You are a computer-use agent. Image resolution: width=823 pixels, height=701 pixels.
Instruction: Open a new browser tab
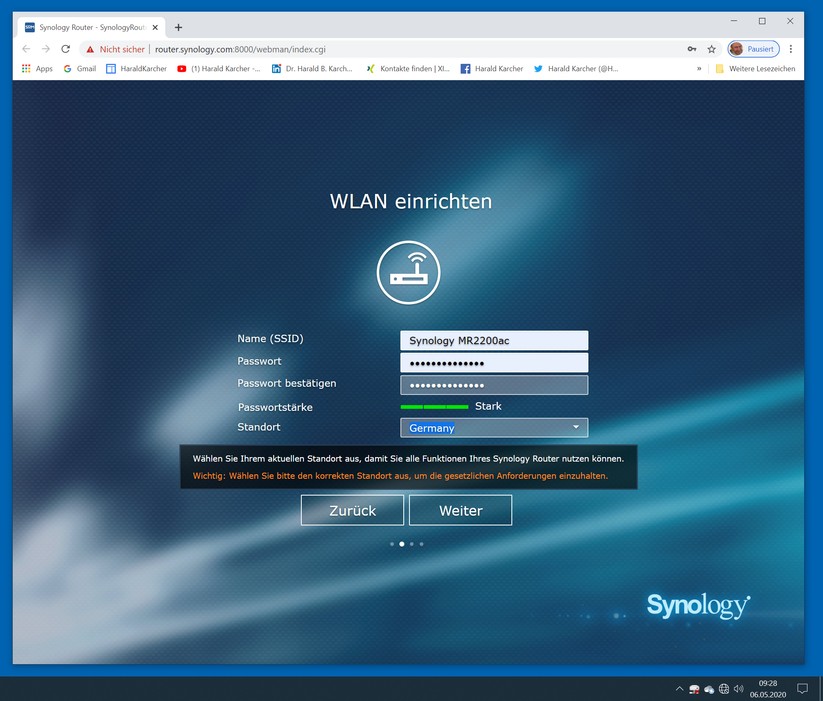click(x=179, y=27)
